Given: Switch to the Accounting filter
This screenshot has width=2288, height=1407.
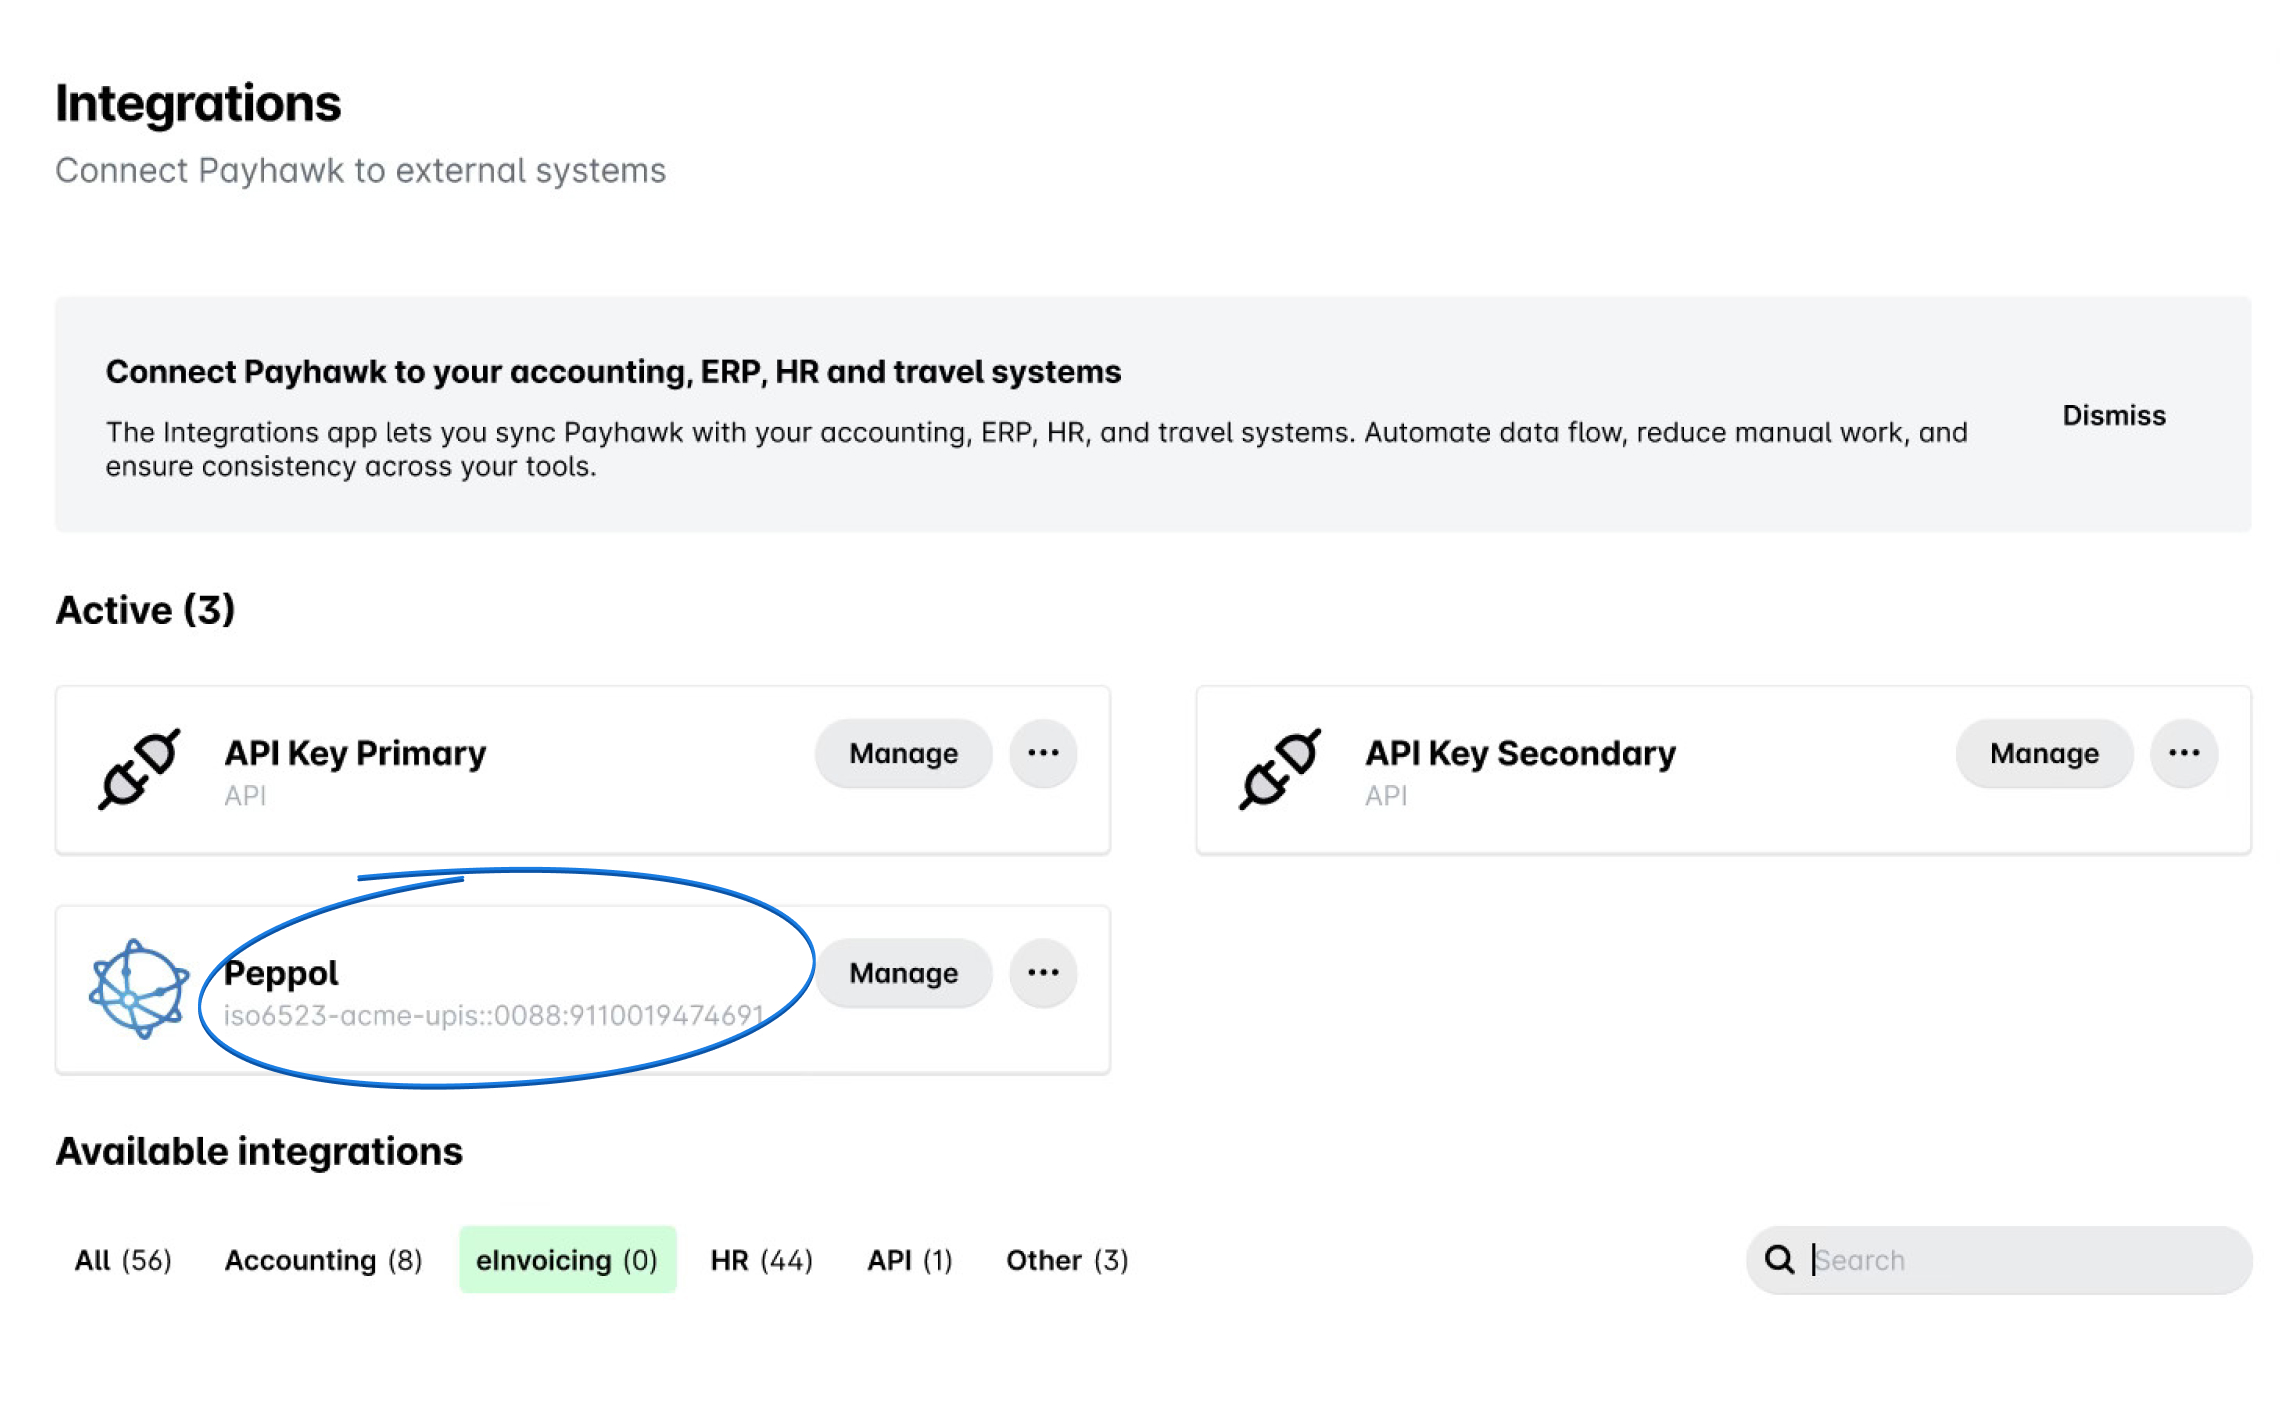Looking at the screenshot, I should pyautogui.click(x=322, y=1260).
